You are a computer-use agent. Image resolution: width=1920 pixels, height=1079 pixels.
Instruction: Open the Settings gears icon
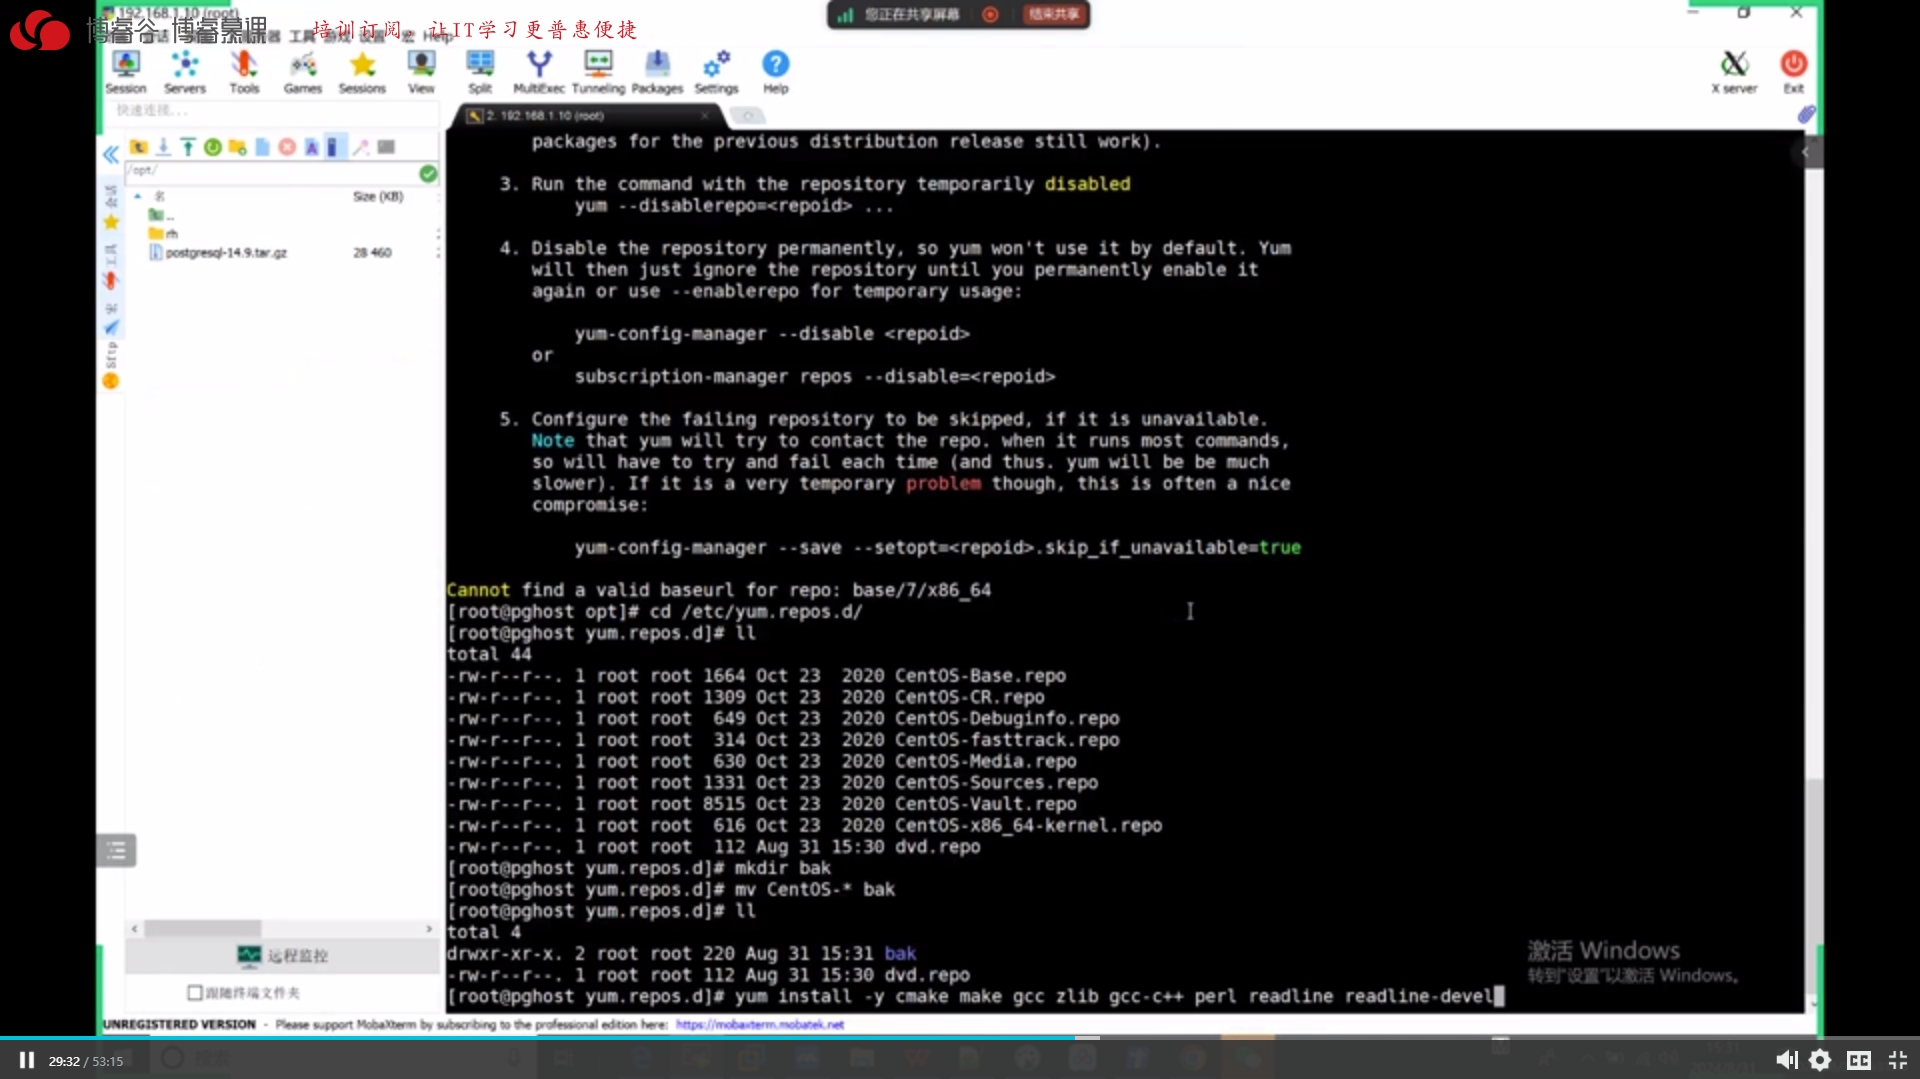pos(716,72)
